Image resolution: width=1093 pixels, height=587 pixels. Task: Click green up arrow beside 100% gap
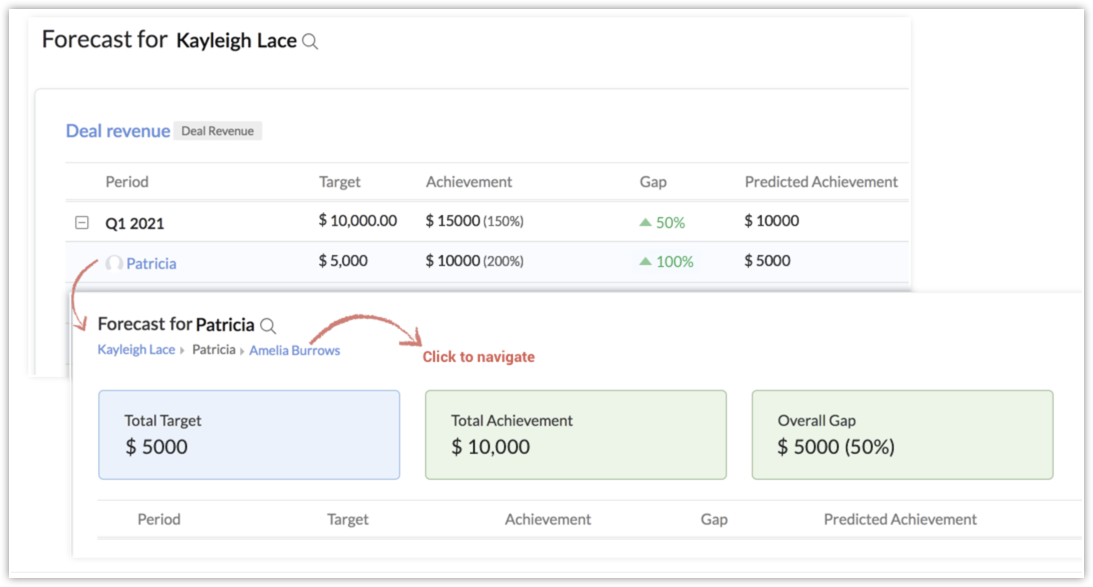645,262
